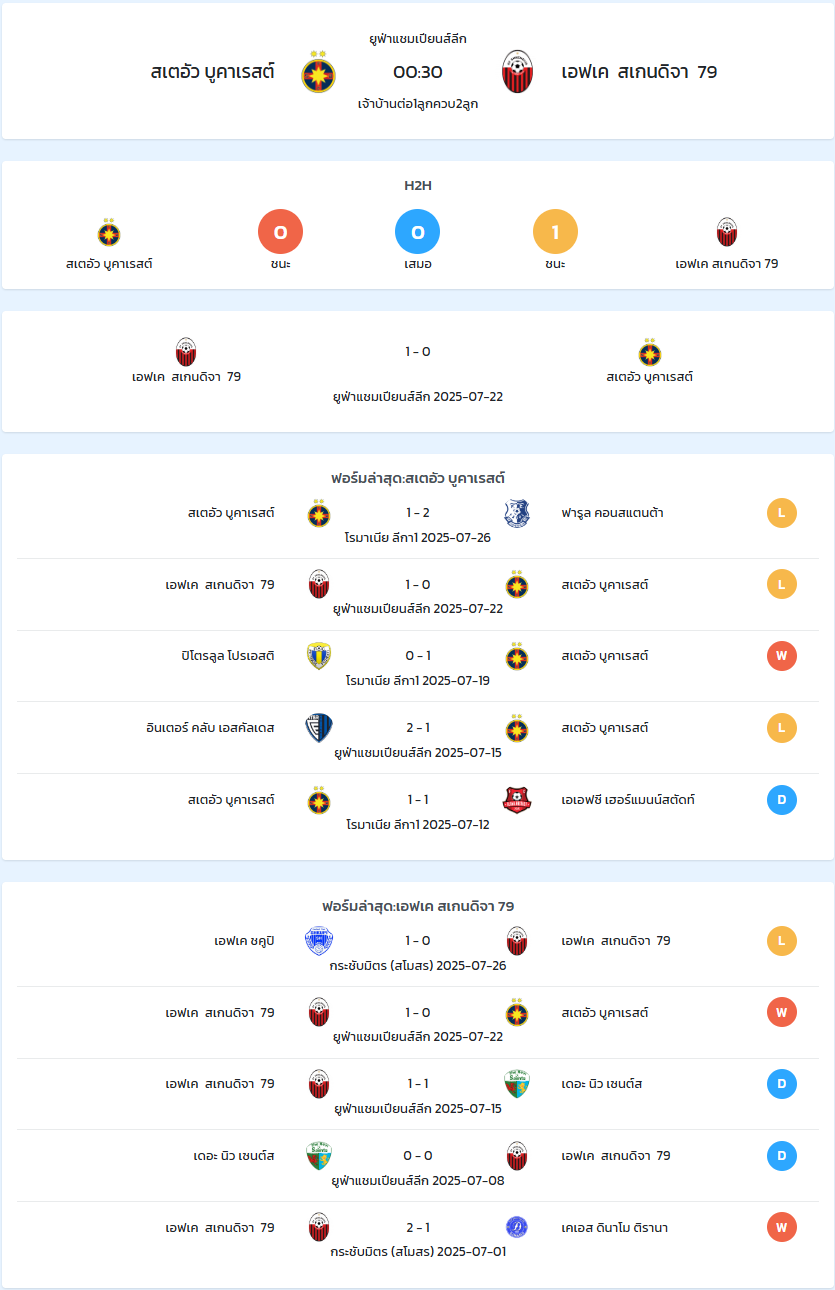The width and height of the screenshot is (835, 1290).
Task: Click the Farul Constanta team name
Action: [x=612, y=513]
